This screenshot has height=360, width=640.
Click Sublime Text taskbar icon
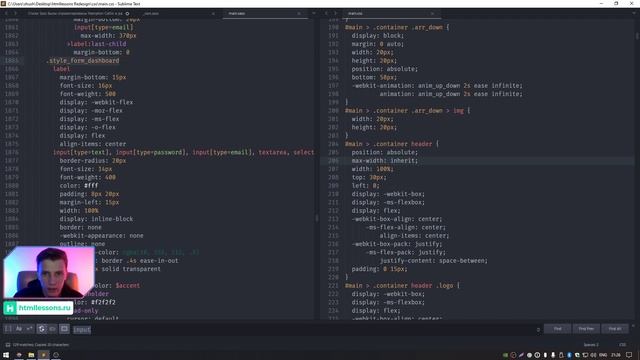tap(43, 355)
